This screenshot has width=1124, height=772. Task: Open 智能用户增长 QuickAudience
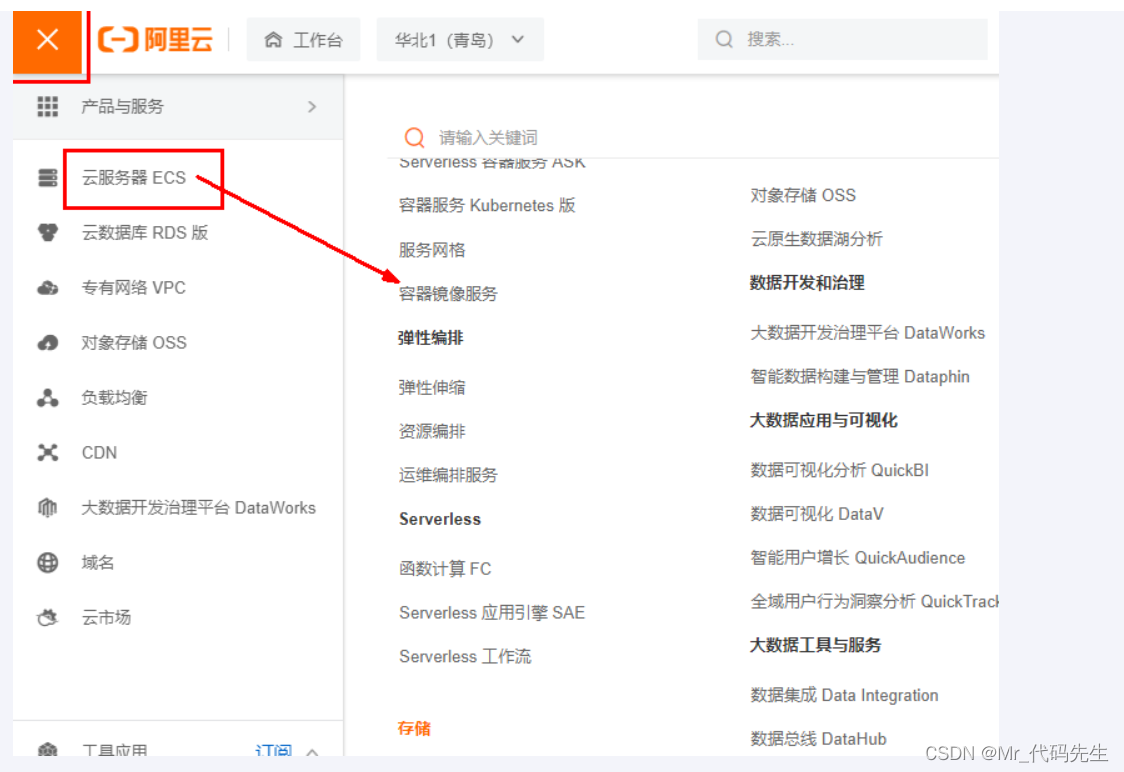pyautogui.click(x=857, y=558)
